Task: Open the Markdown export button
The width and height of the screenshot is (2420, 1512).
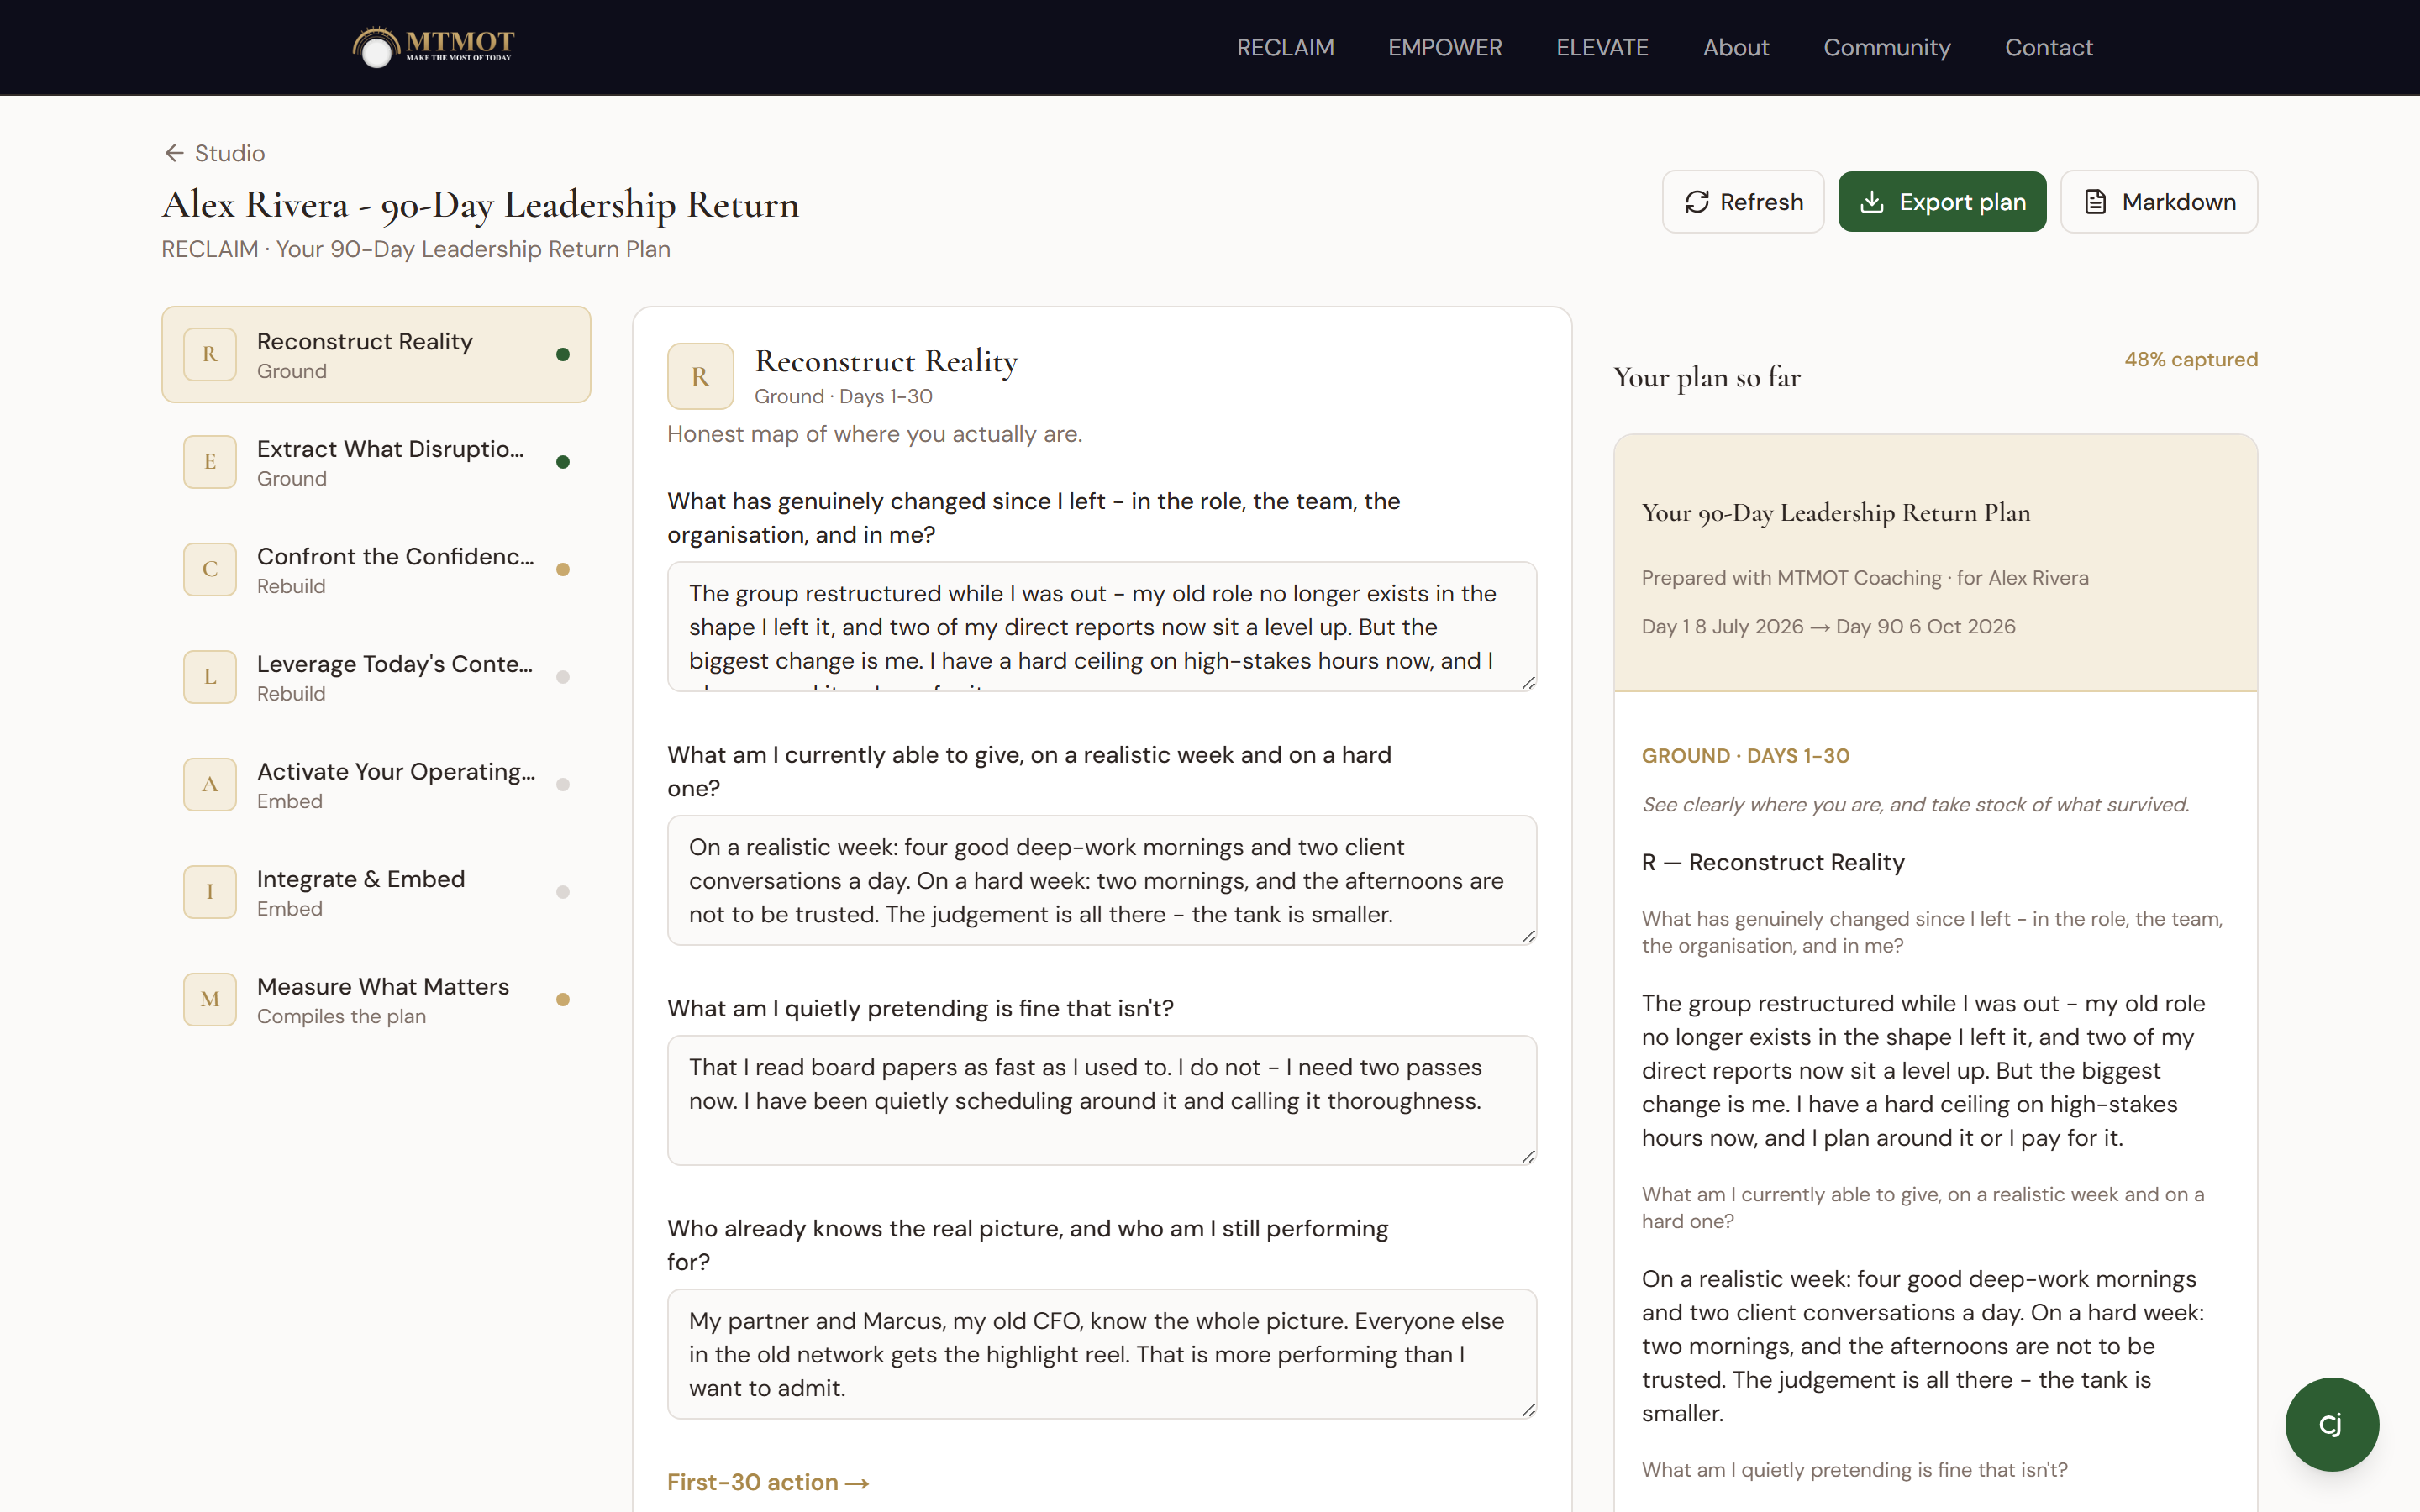Action: (x=2159, y=202)
